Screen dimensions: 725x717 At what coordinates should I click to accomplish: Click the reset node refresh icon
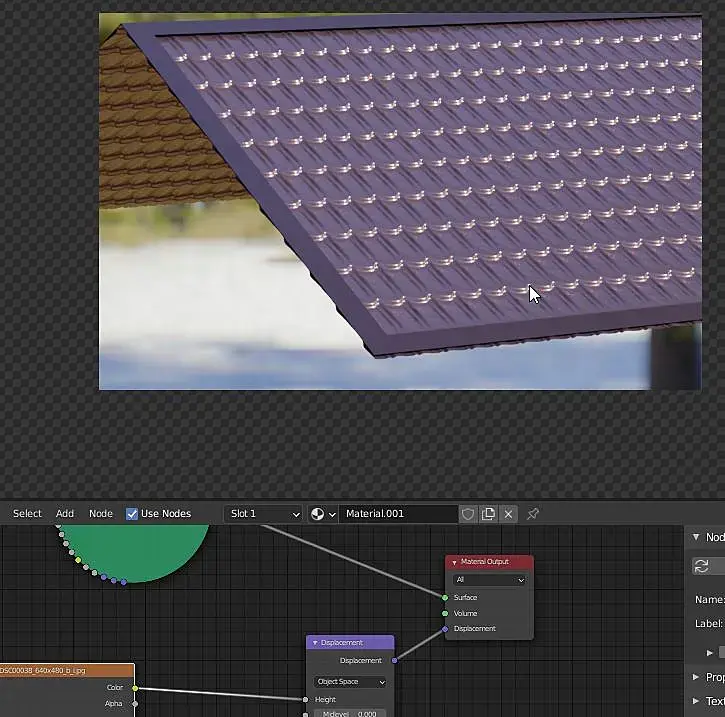click(701, 566)
